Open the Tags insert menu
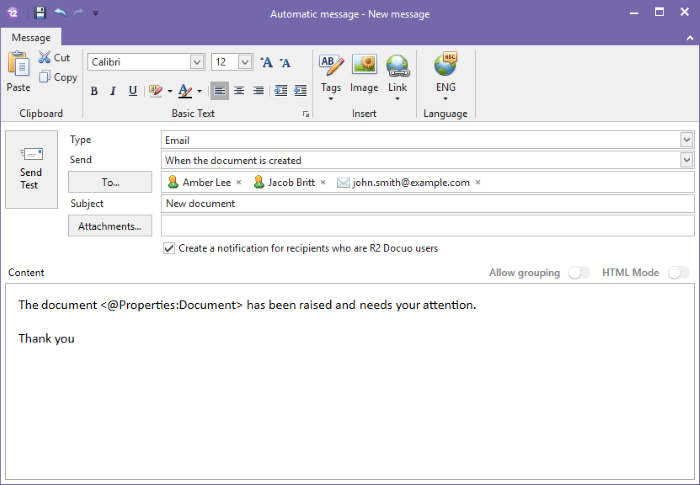The width and height of the screenshot is (700, 485). click(x=331, y=75)
